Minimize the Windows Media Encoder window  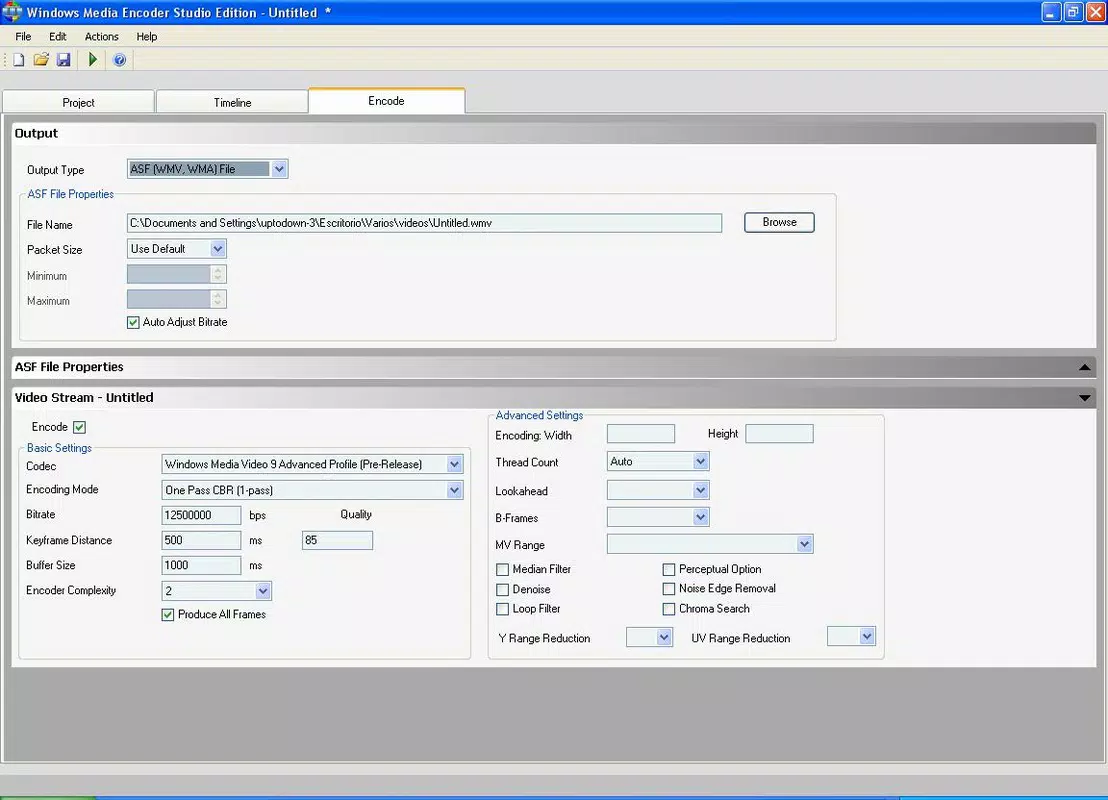tap(1051, 12)
